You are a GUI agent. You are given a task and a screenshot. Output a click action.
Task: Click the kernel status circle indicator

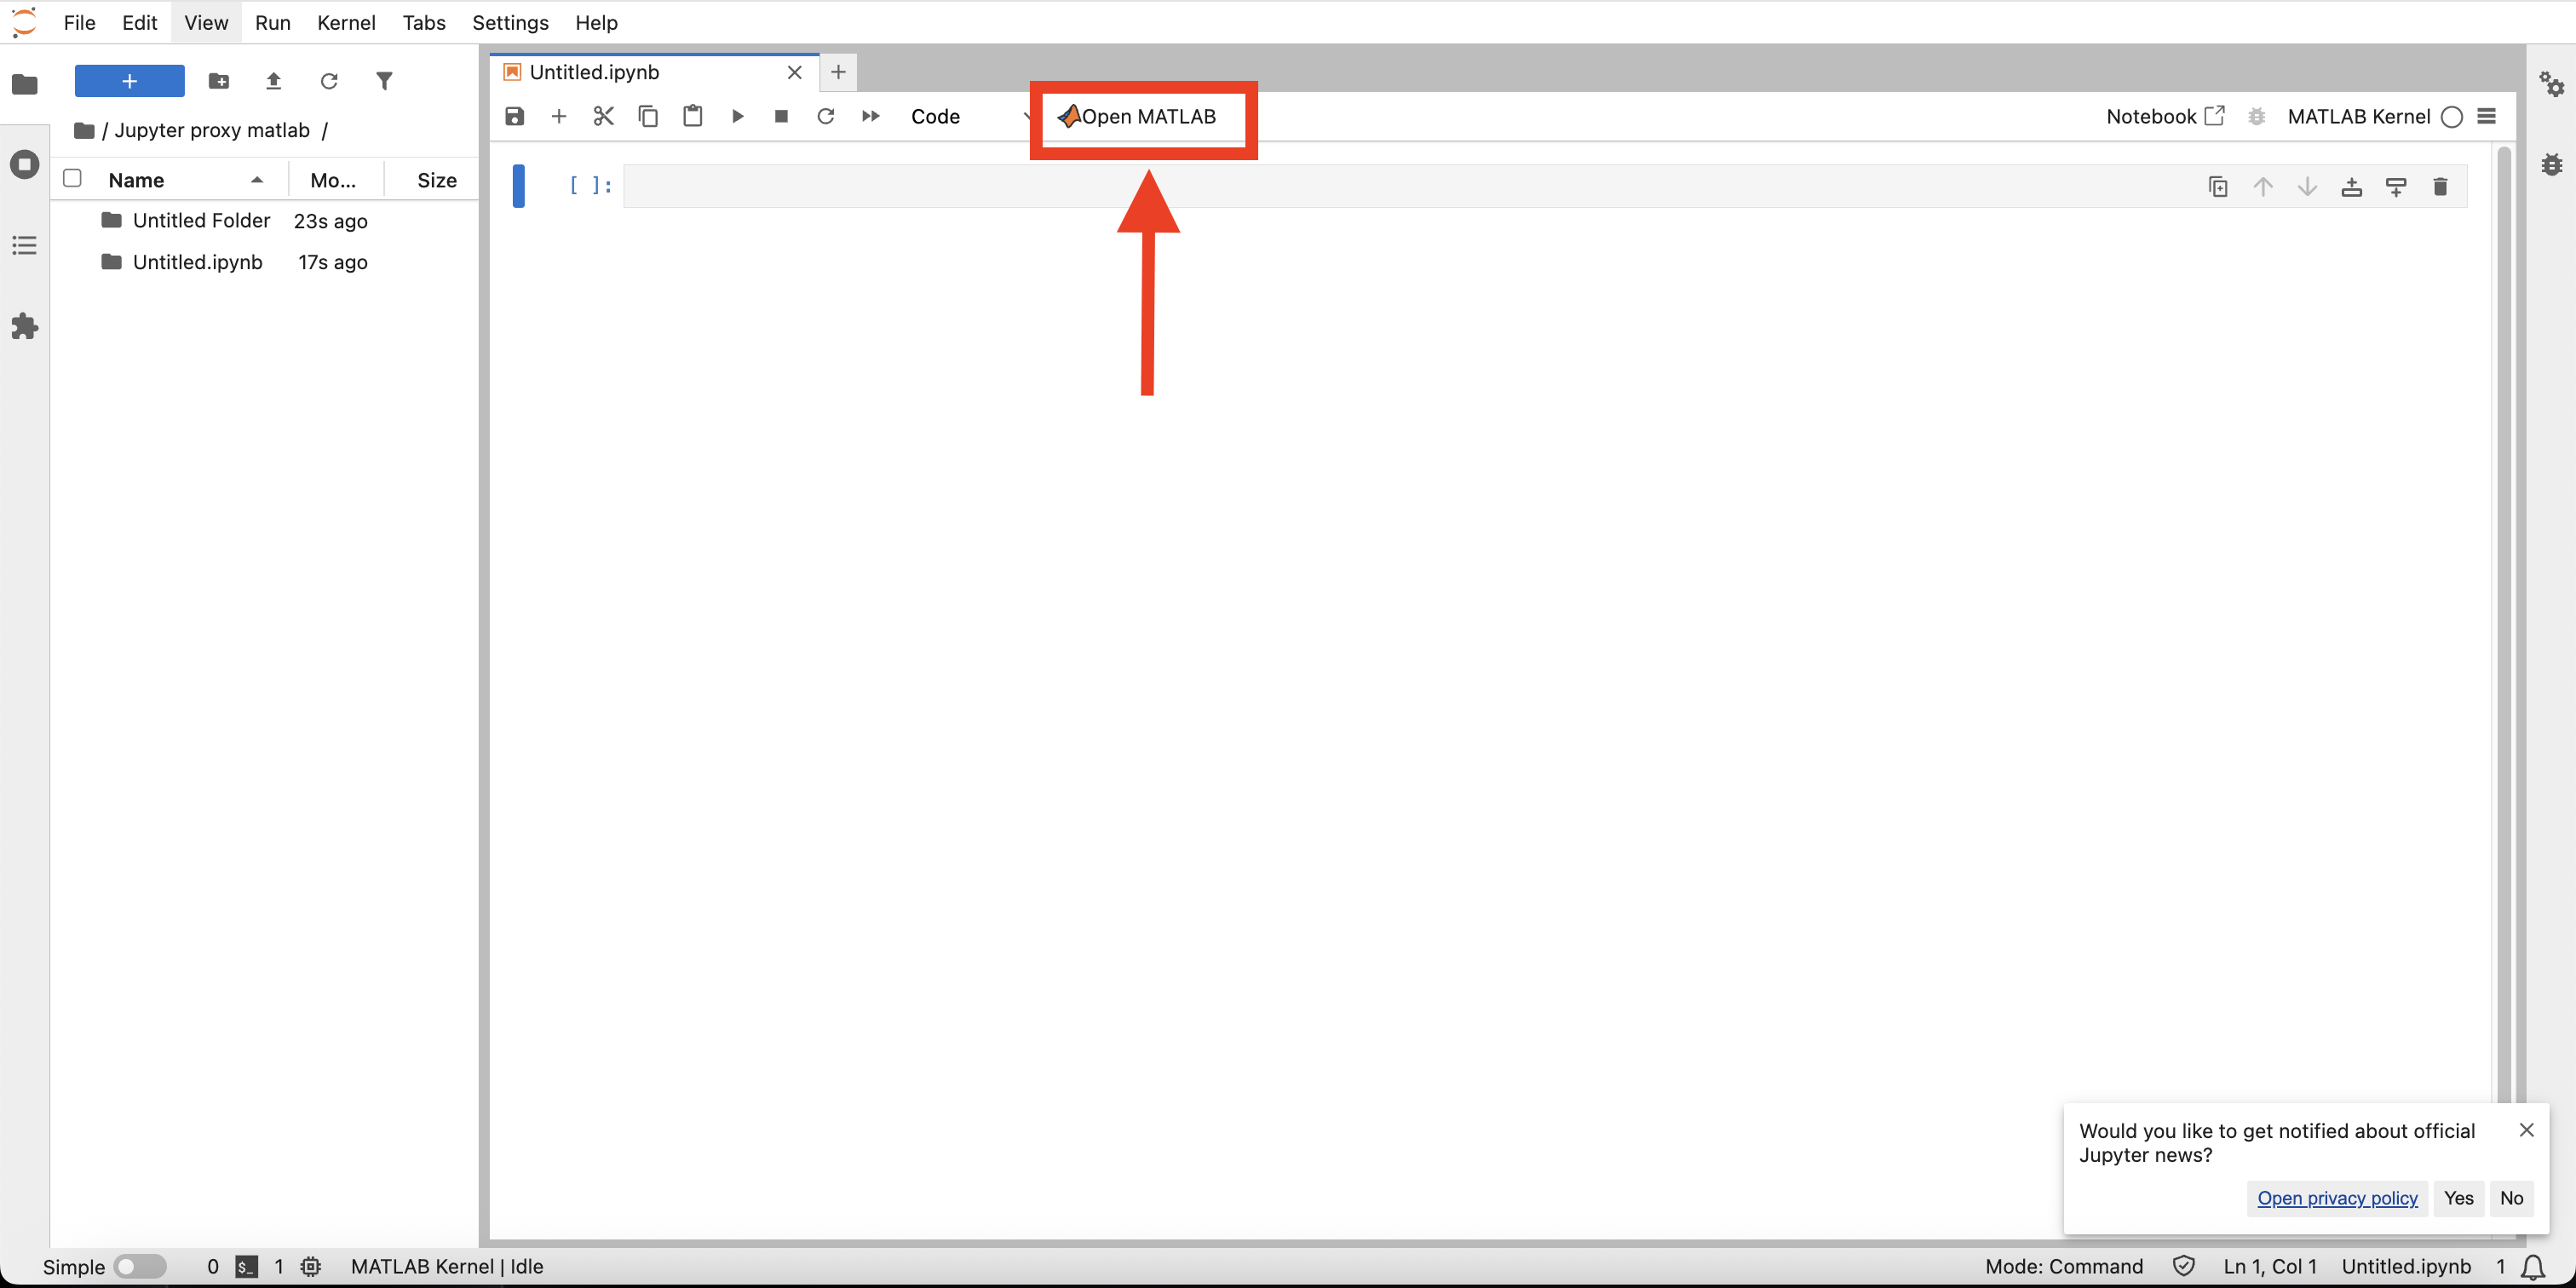[x=2451, y=117]
